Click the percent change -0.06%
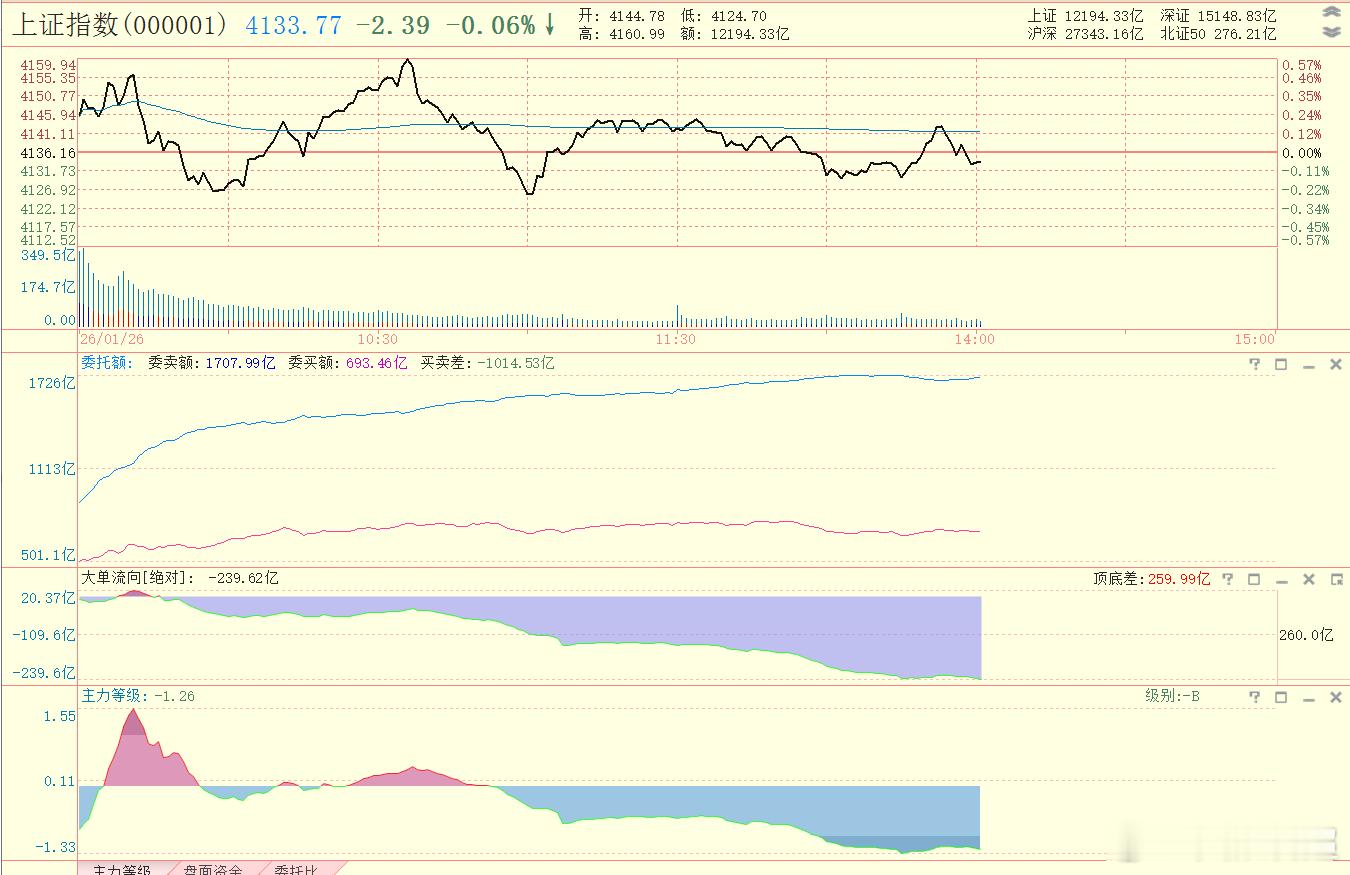1350x875 pixels. 490,25
